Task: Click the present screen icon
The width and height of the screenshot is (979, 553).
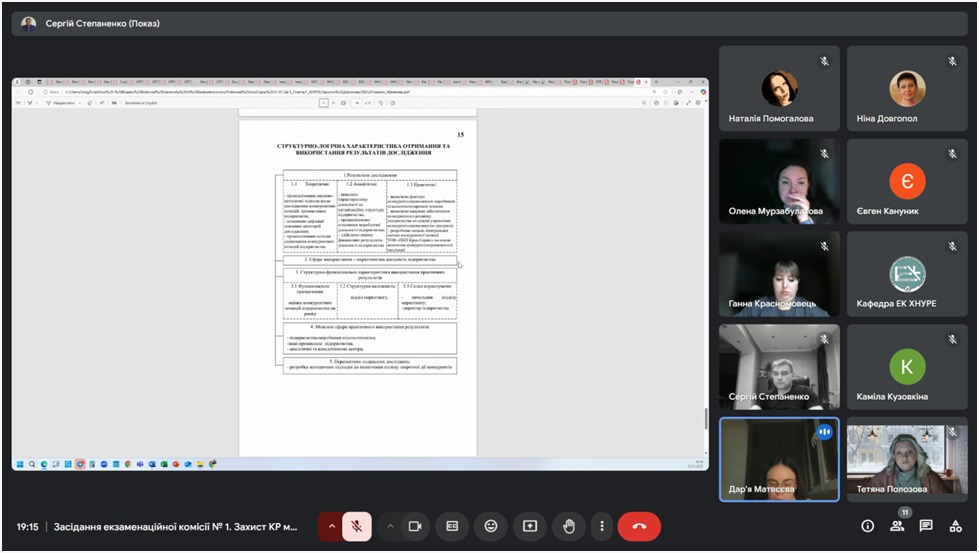Action: click(x=529, y=526)
